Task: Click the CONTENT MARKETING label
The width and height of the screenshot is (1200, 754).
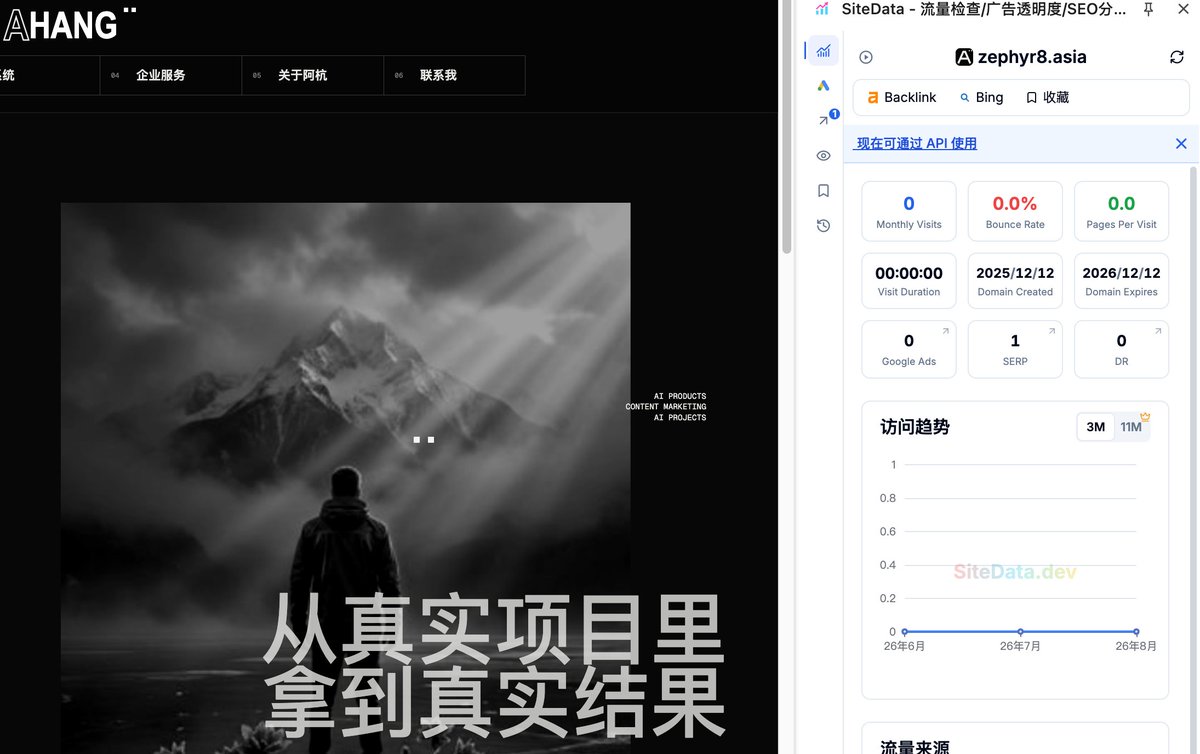Action: pos(666,407)
